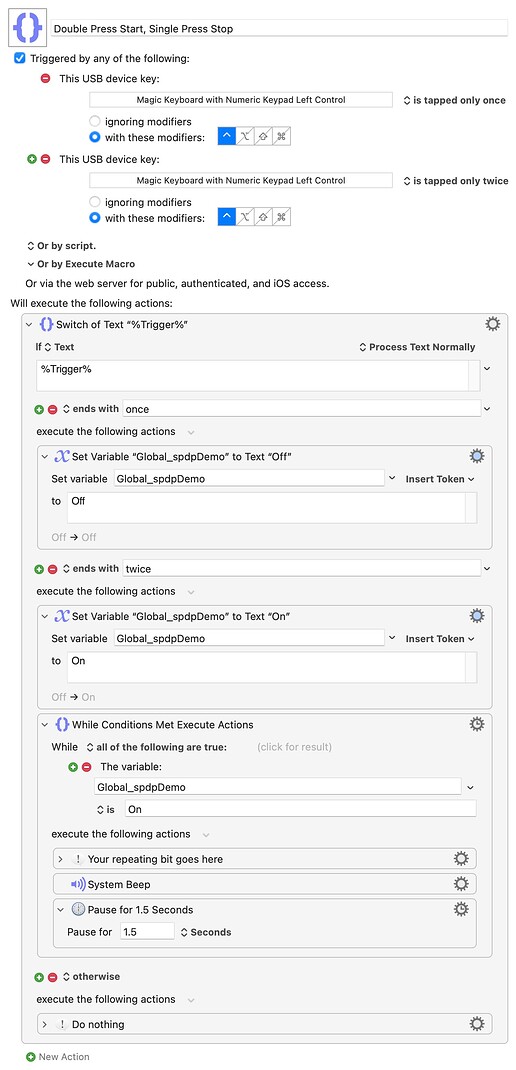
Task: Open the is tapped only twice menu
Action: coord(456,181)
